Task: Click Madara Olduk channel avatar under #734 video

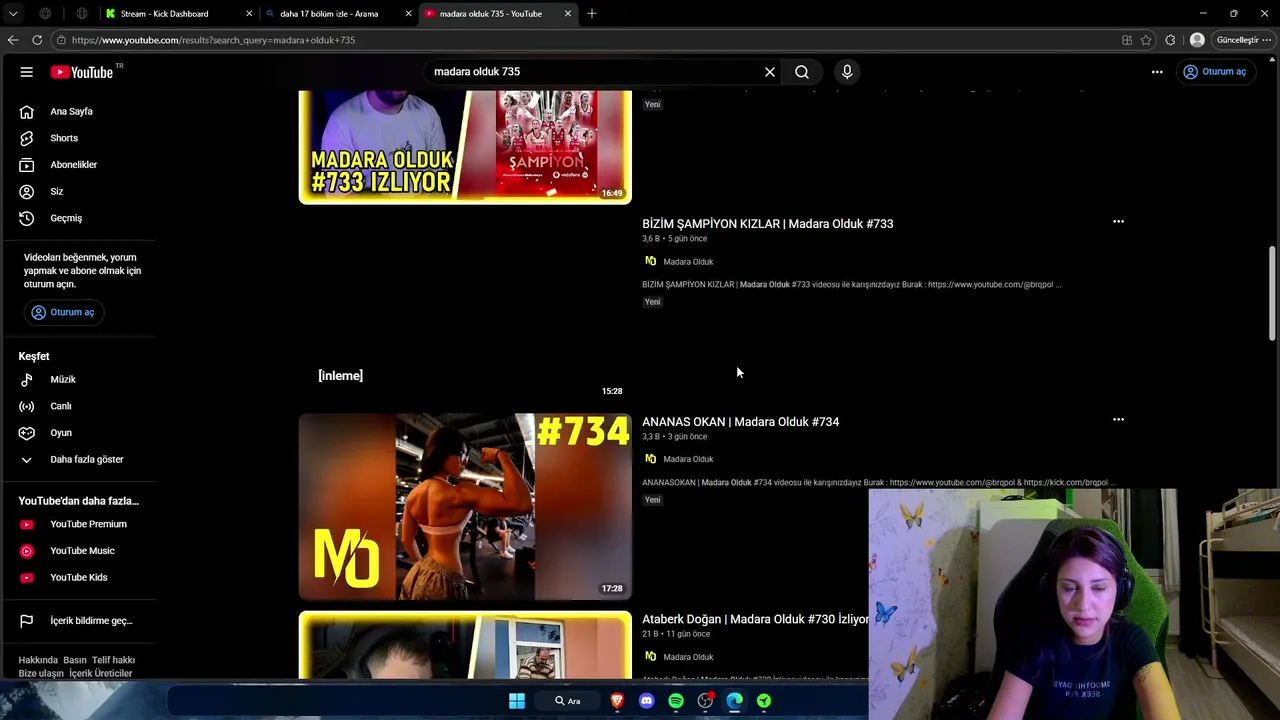Action: point(650,459)
